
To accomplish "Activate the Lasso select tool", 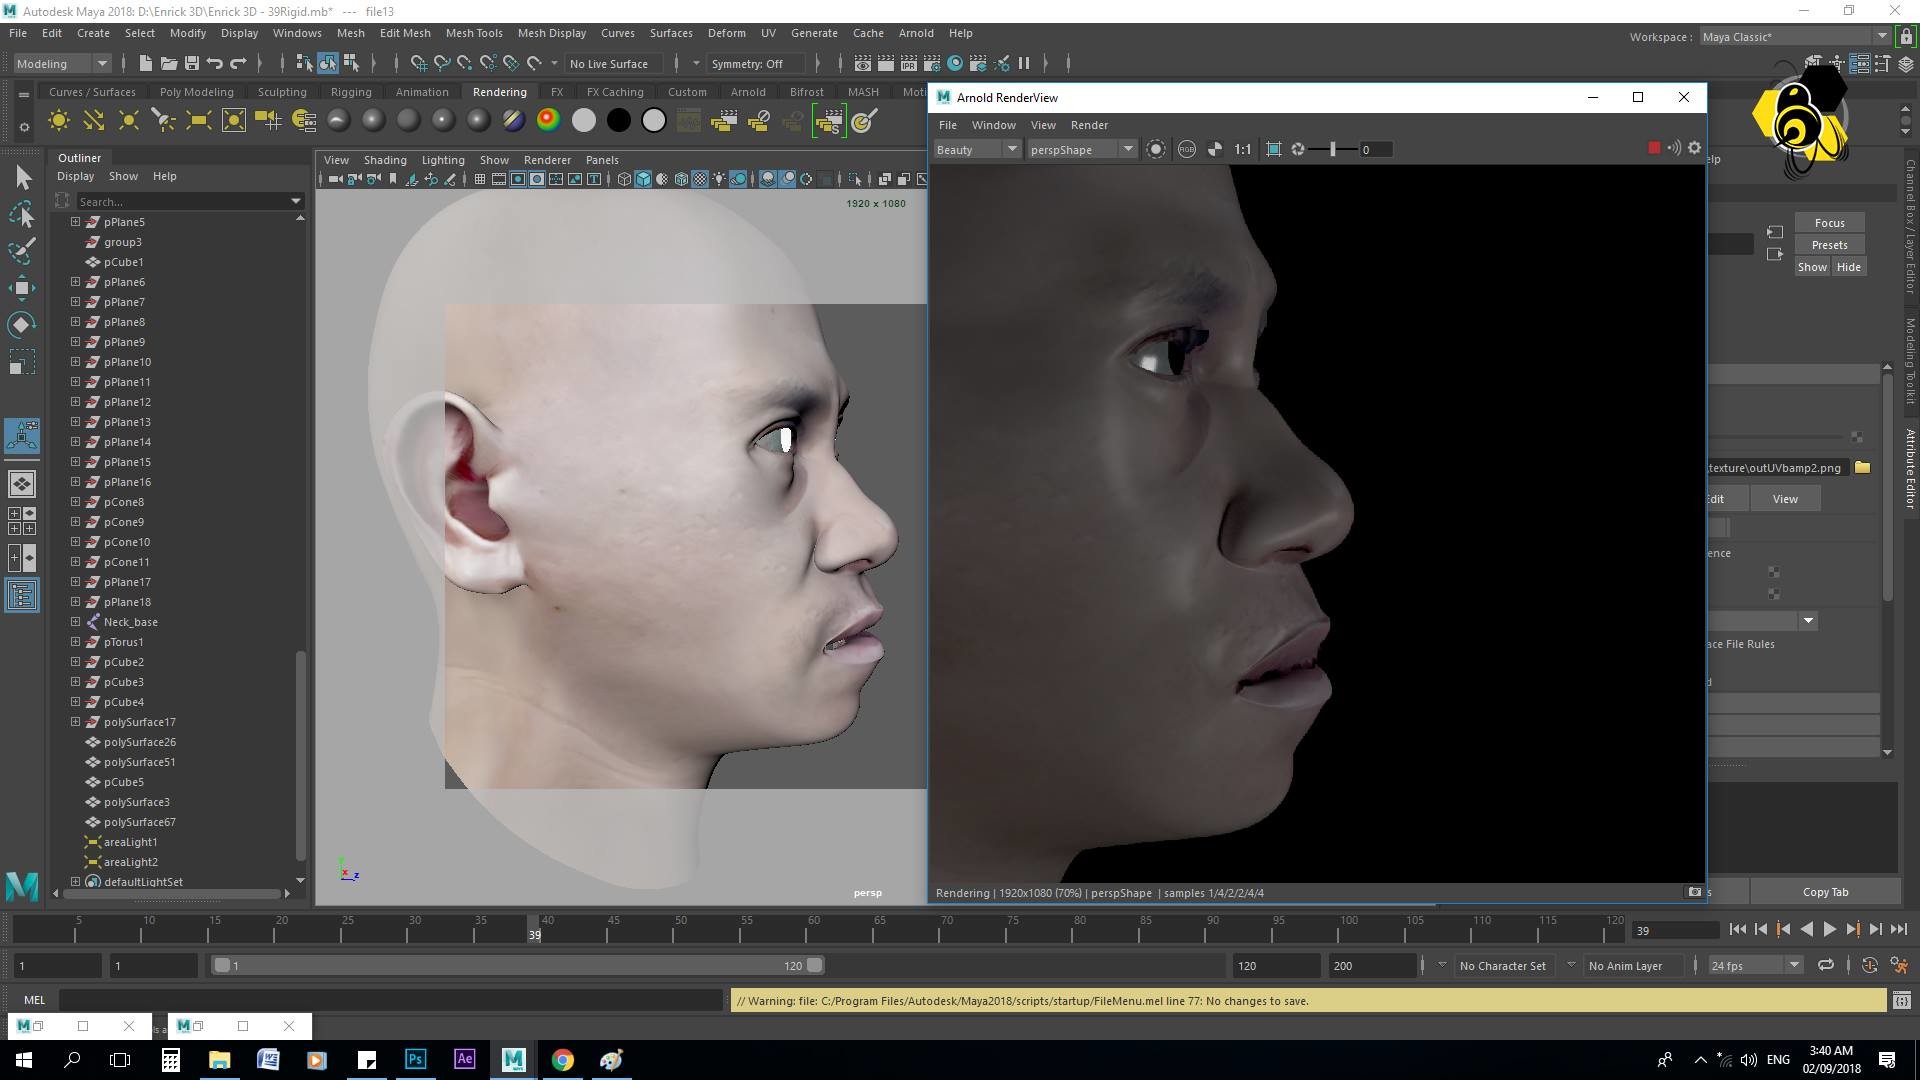I will (22, 214).
